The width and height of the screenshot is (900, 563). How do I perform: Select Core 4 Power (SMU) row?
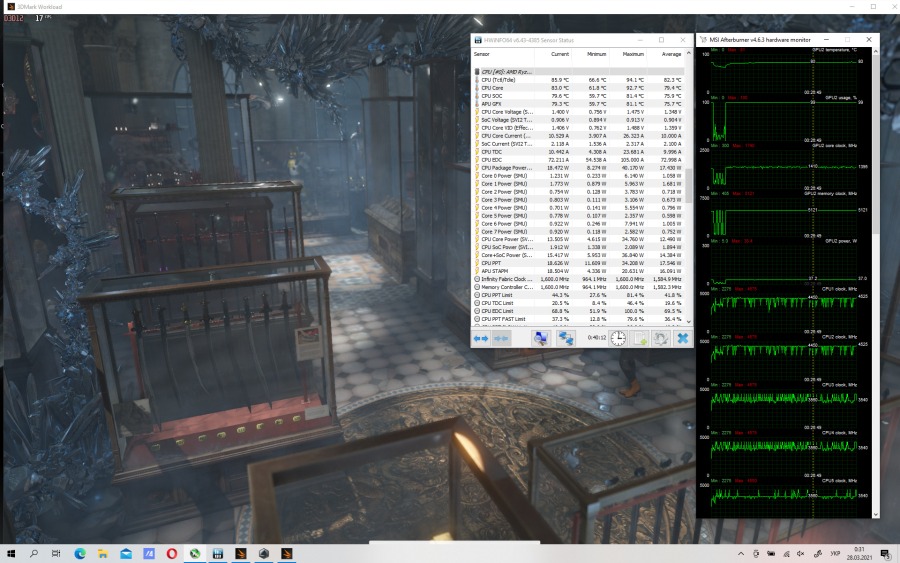578,208
